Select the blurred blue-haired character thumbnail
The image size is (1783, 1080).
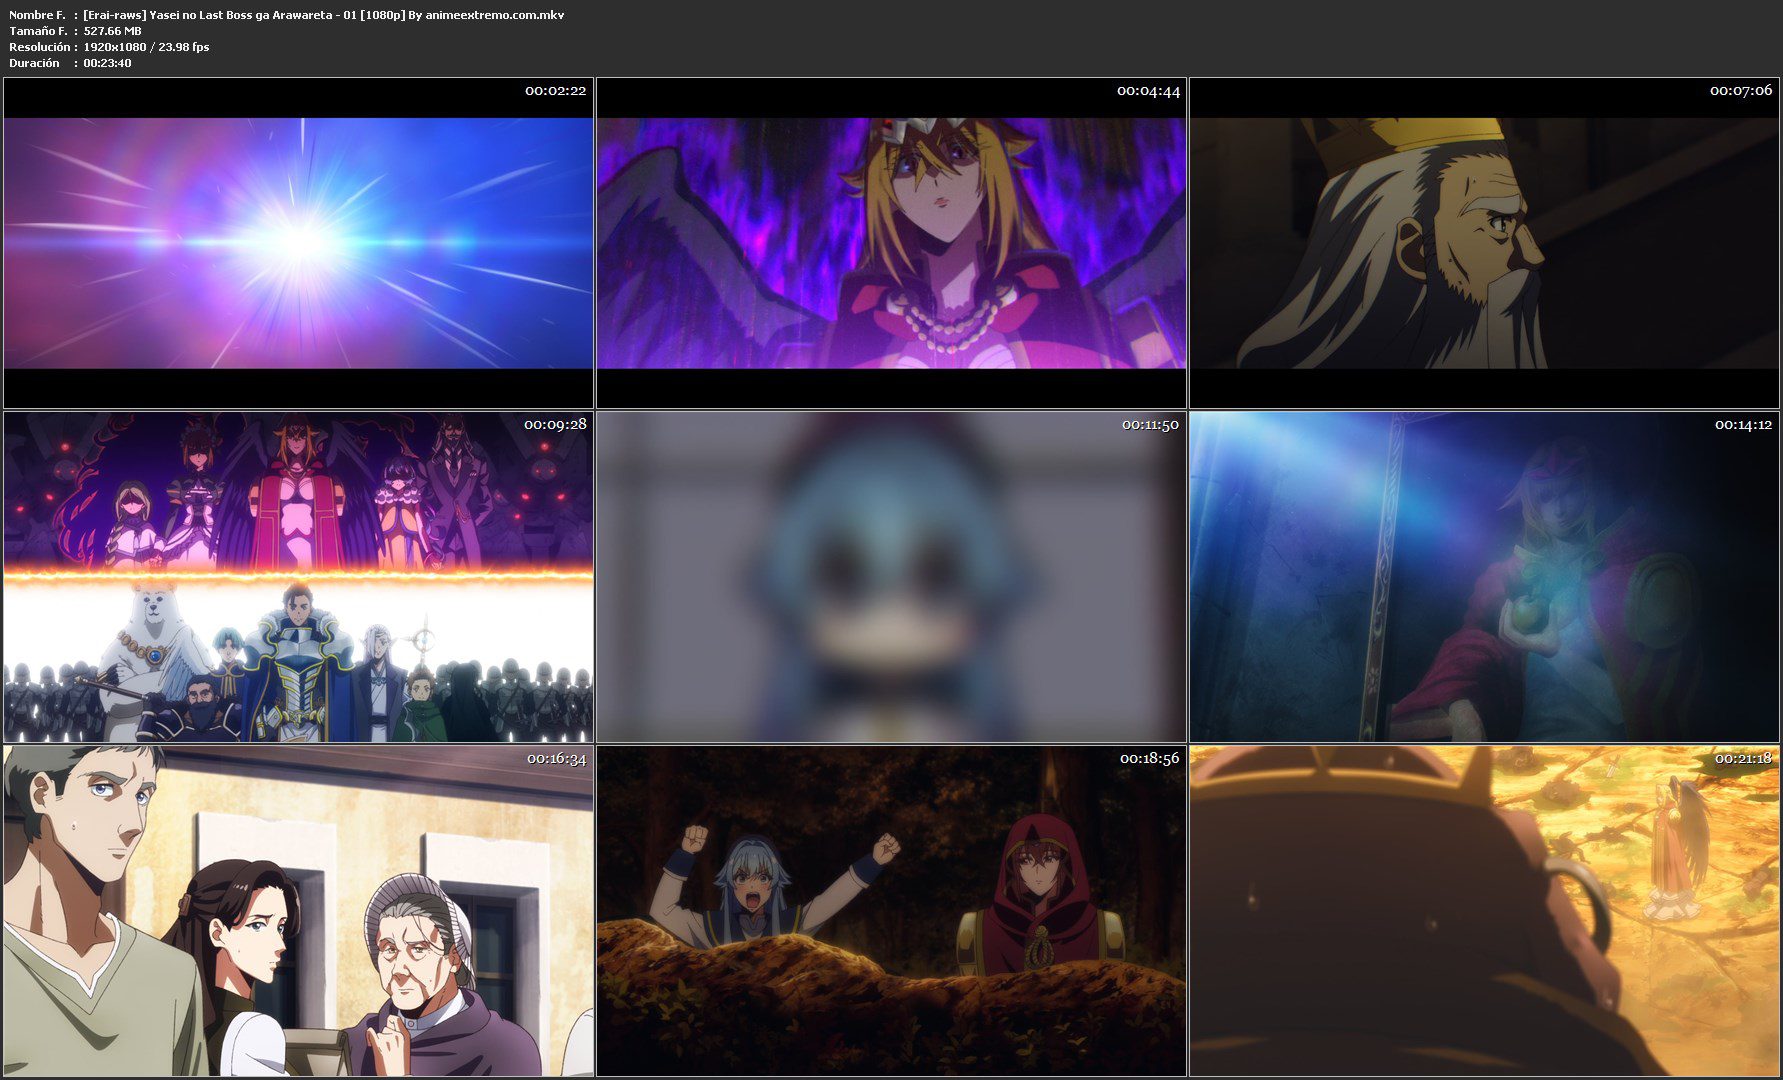coord(891,577)
